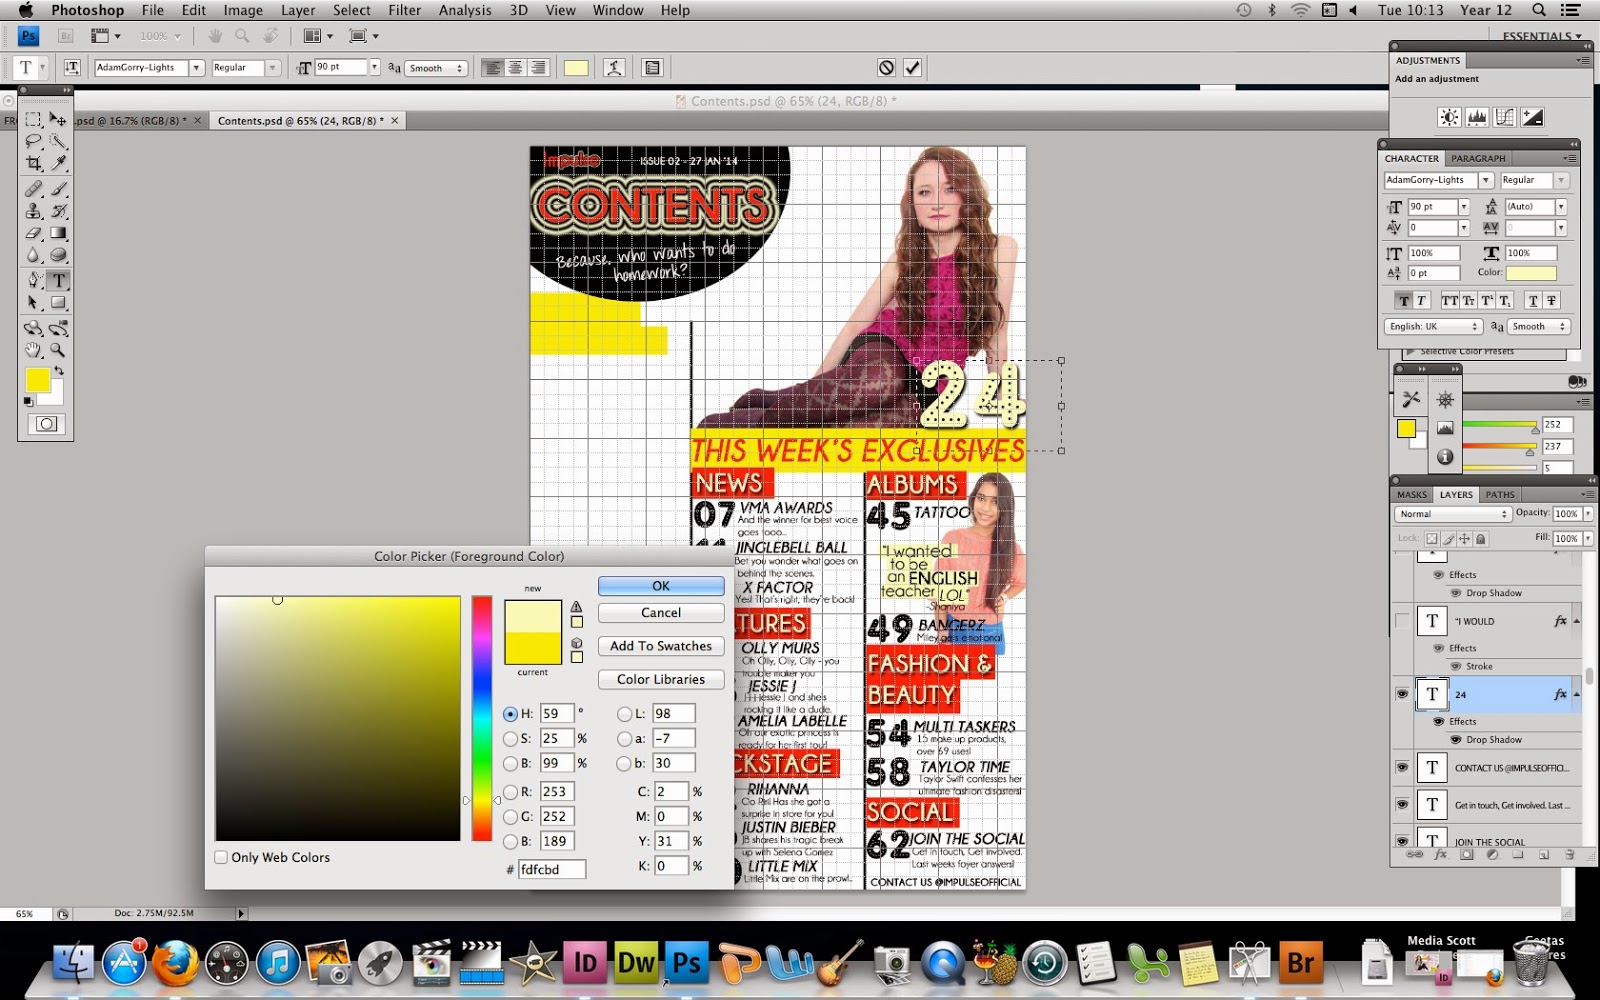Select the Clone Stamp tool
This screenshot has height=1000, width=1600.
pyautogui.click(x=33, y=211)
